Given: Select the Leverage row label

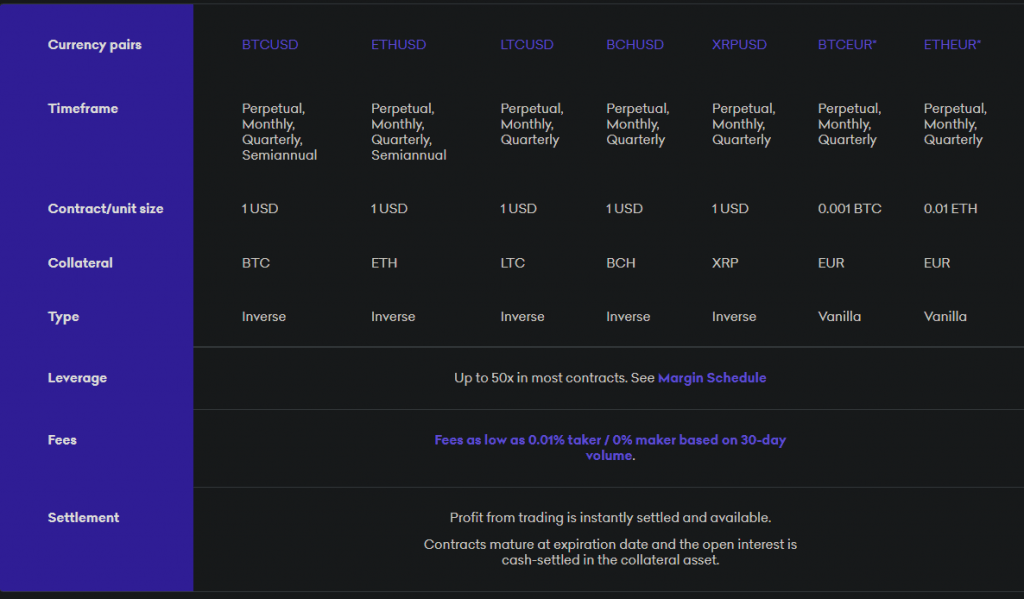Looking at the screenshot, I should pos(77,378).
